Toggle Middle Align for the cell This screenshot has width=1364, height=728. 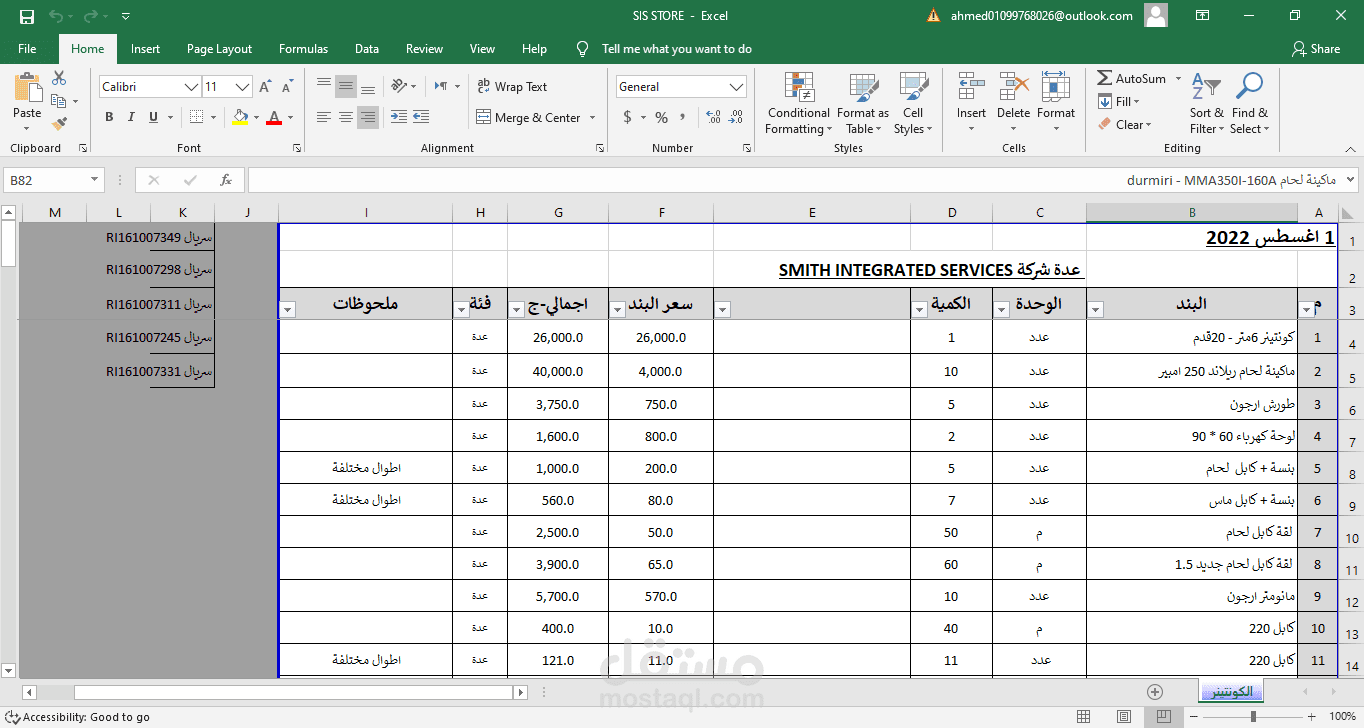pyautogui.click(x=346, y=87)
